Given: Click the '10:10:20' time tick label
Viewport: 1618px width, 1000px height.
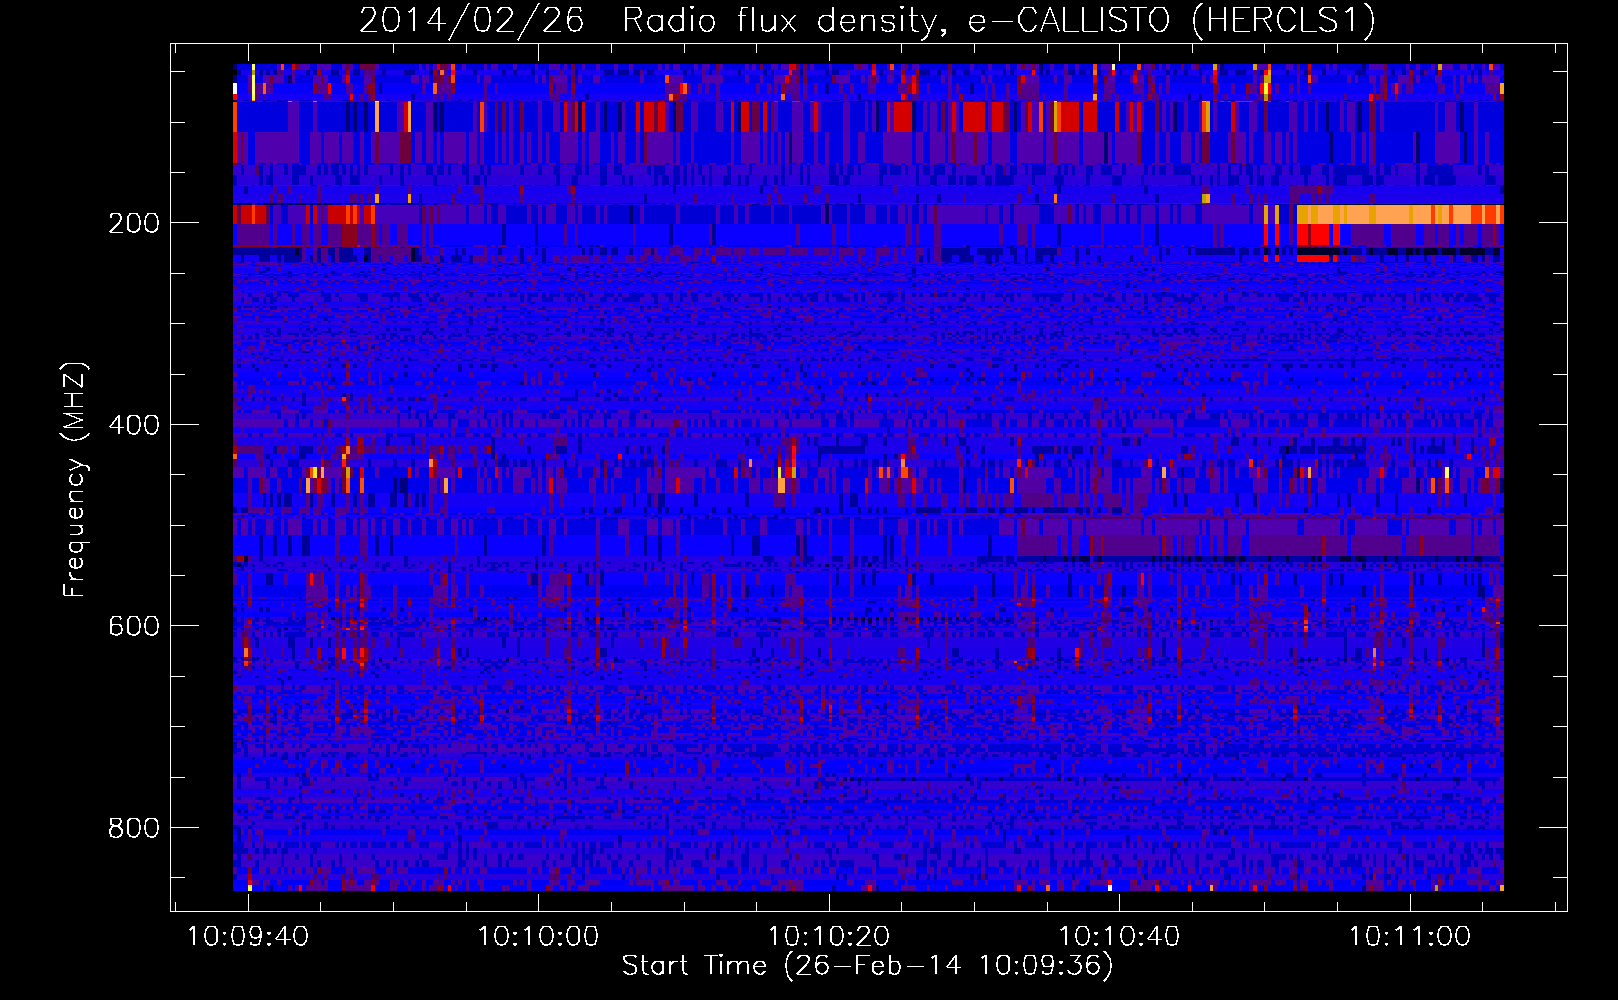Looking at the screenshot, I should point(829,936).
